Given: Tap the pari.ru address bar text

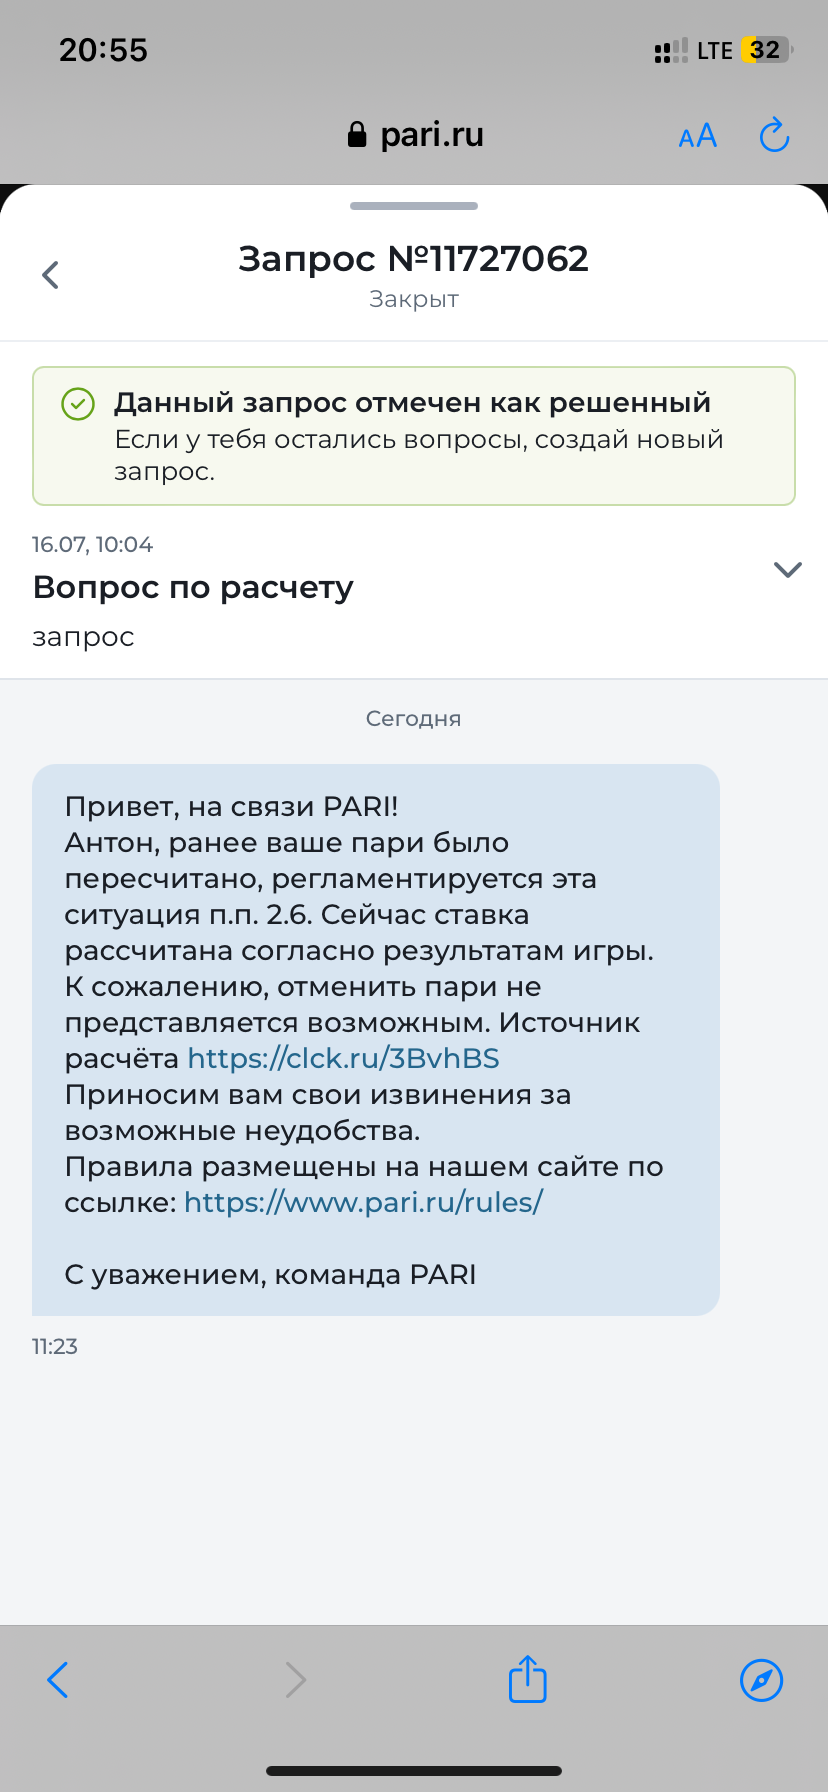Looking at the screenshot, I should click(x=431, y=135).
